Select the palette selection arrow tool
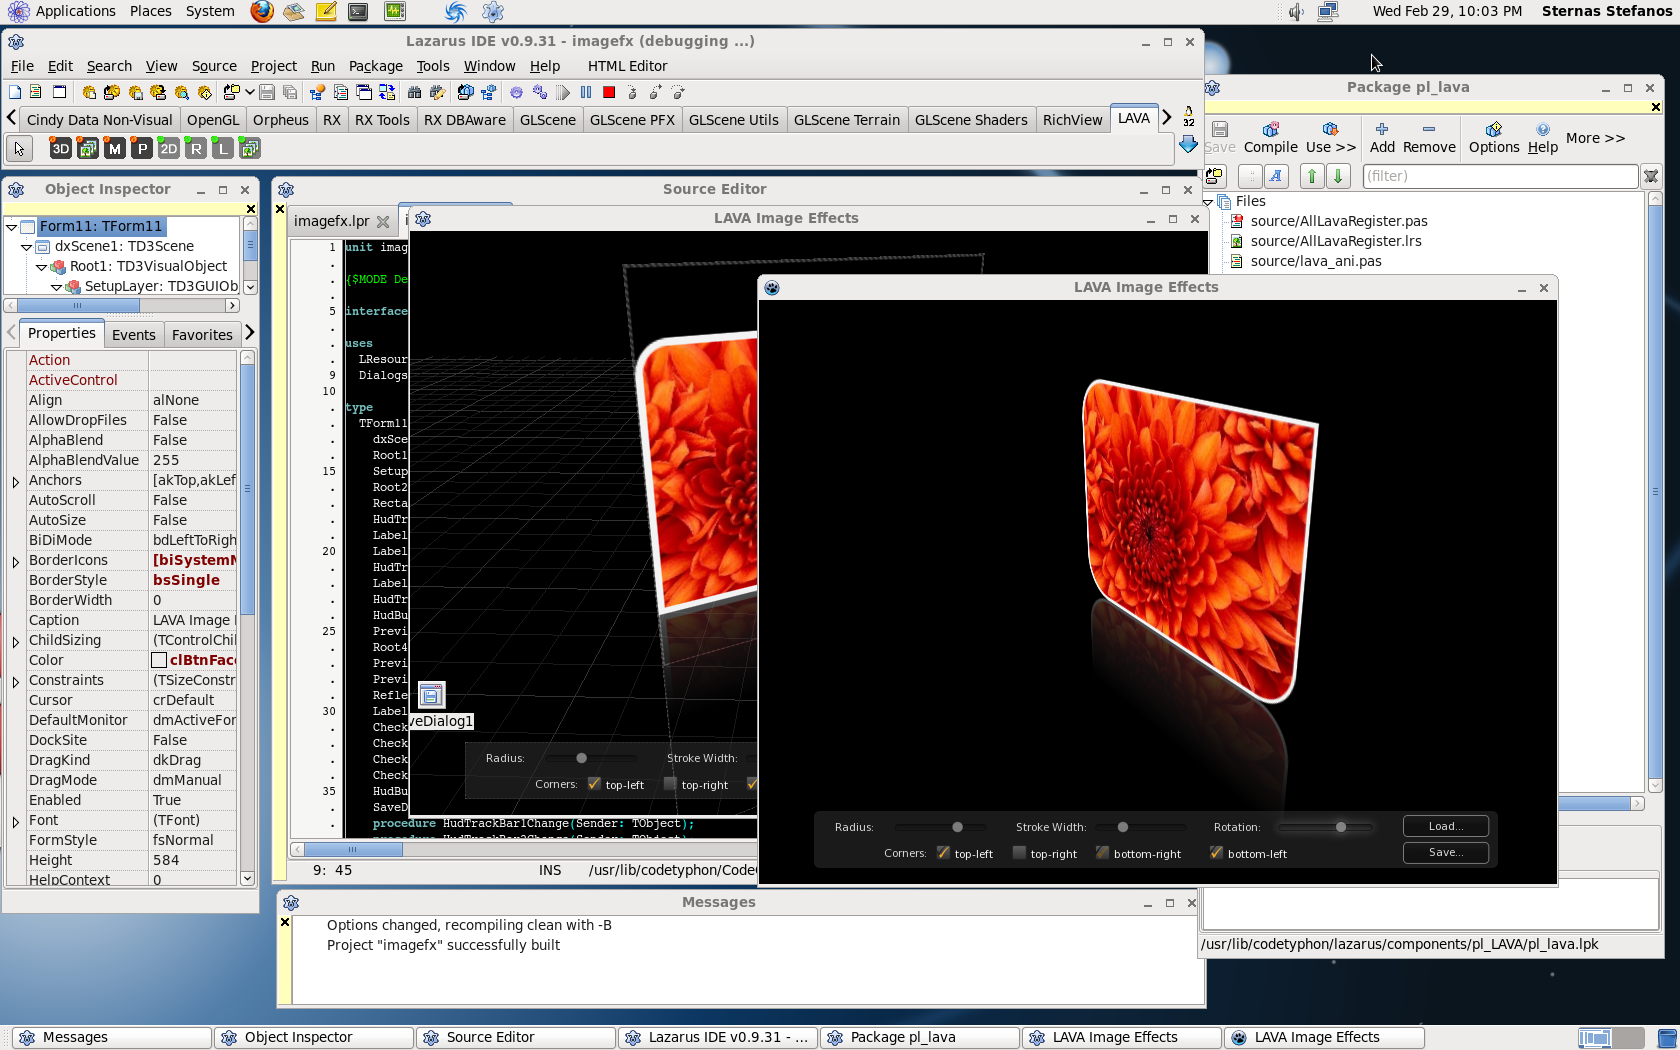 click(19, 149)
